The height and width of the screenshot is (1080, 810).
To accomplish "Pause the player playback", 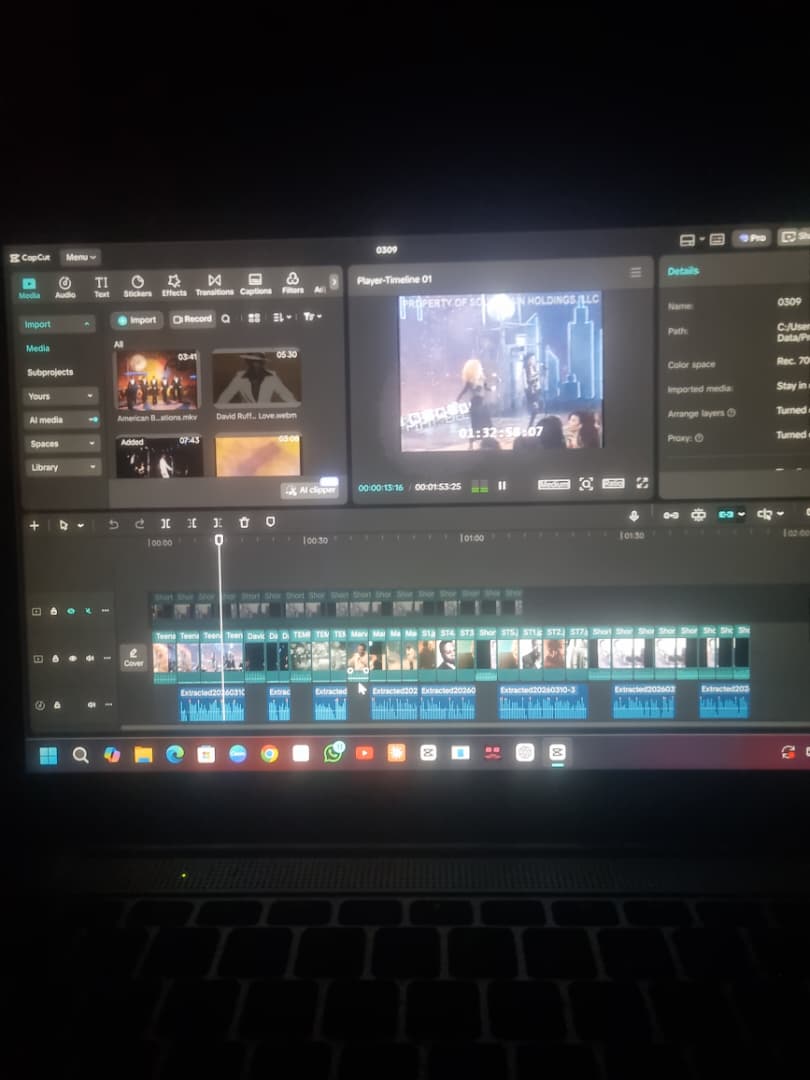I will (x=502, y=486).
